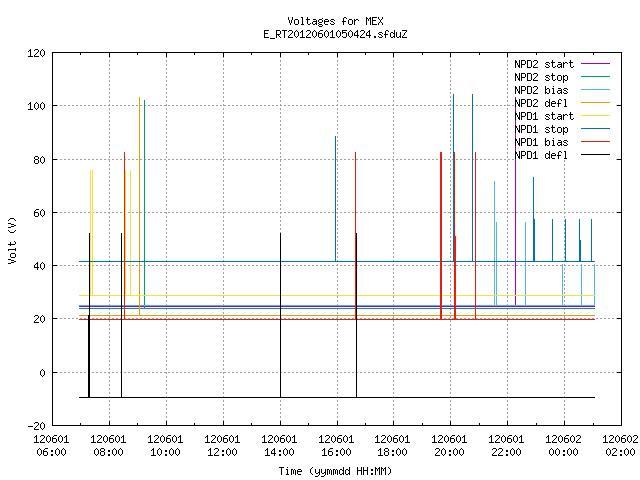The height and width of the screenshot is (480, 640).
Task: Click the x-axis tick label 120601 06:00
Action: click(51, 446)
